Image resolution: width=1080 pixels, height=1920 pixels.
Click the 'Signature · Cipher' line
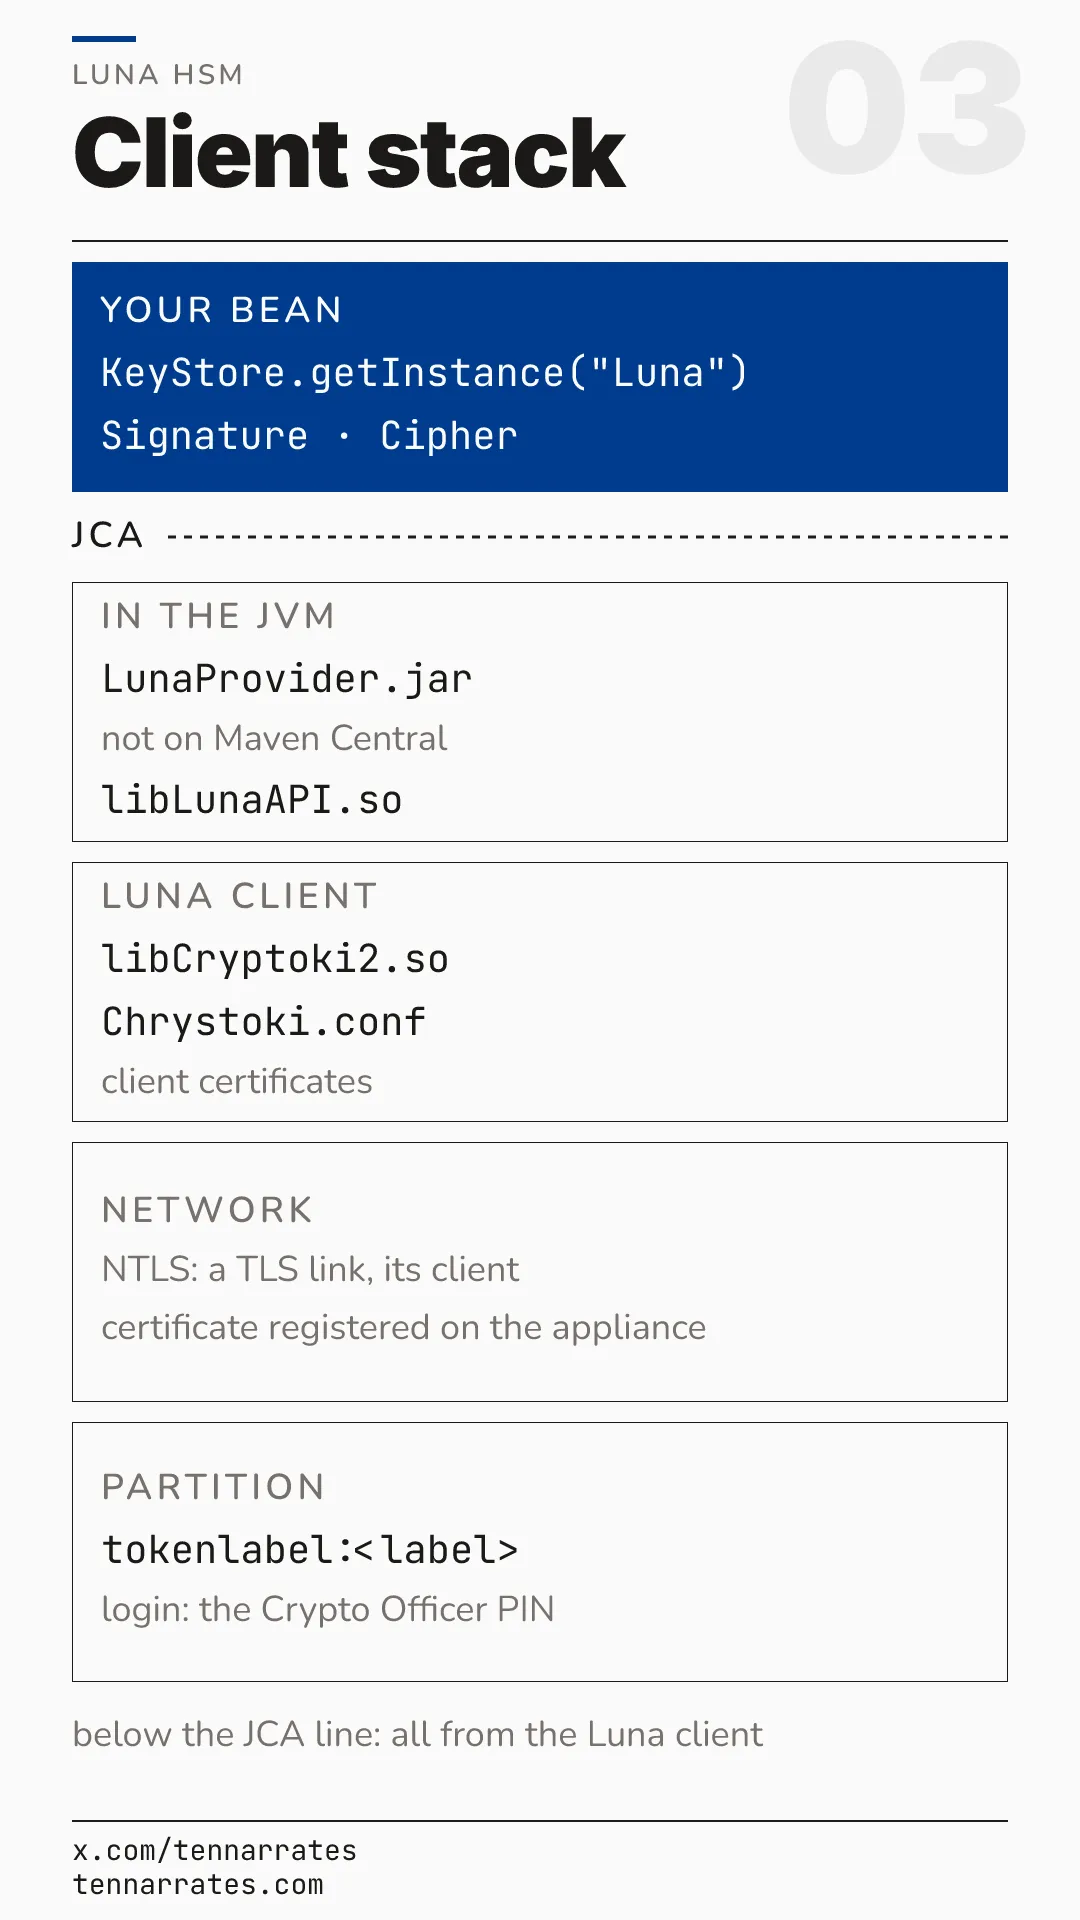coord(309,436)
